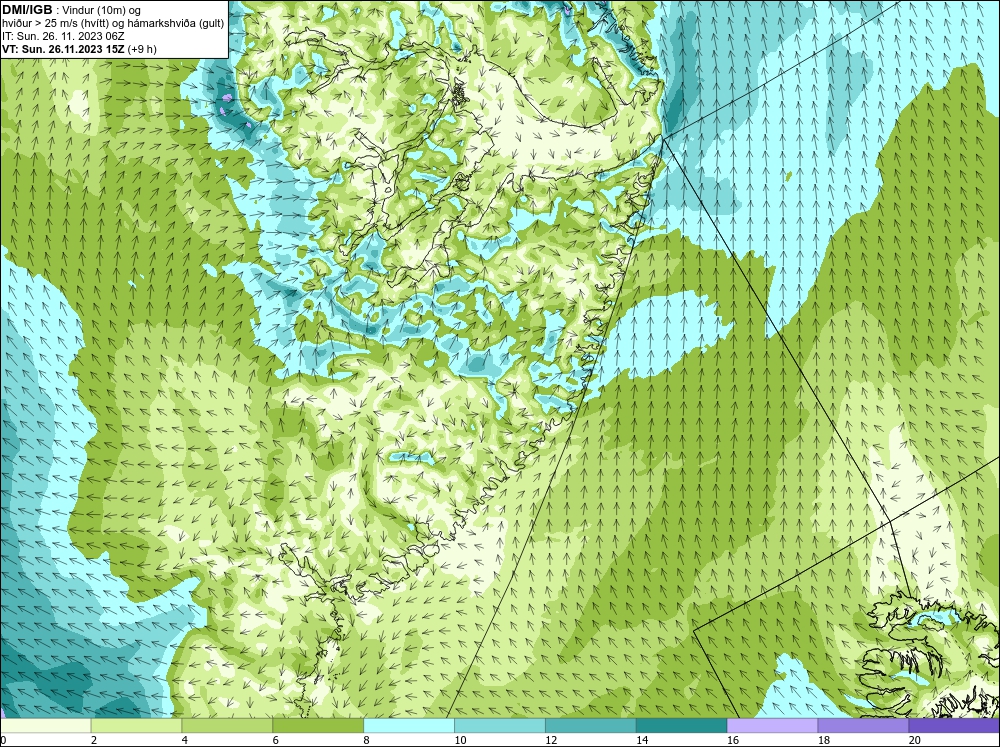Screen dimensions: 1000x747
Task: Click the '14' scale label on the color bar
Action: (x=642, y=740)
